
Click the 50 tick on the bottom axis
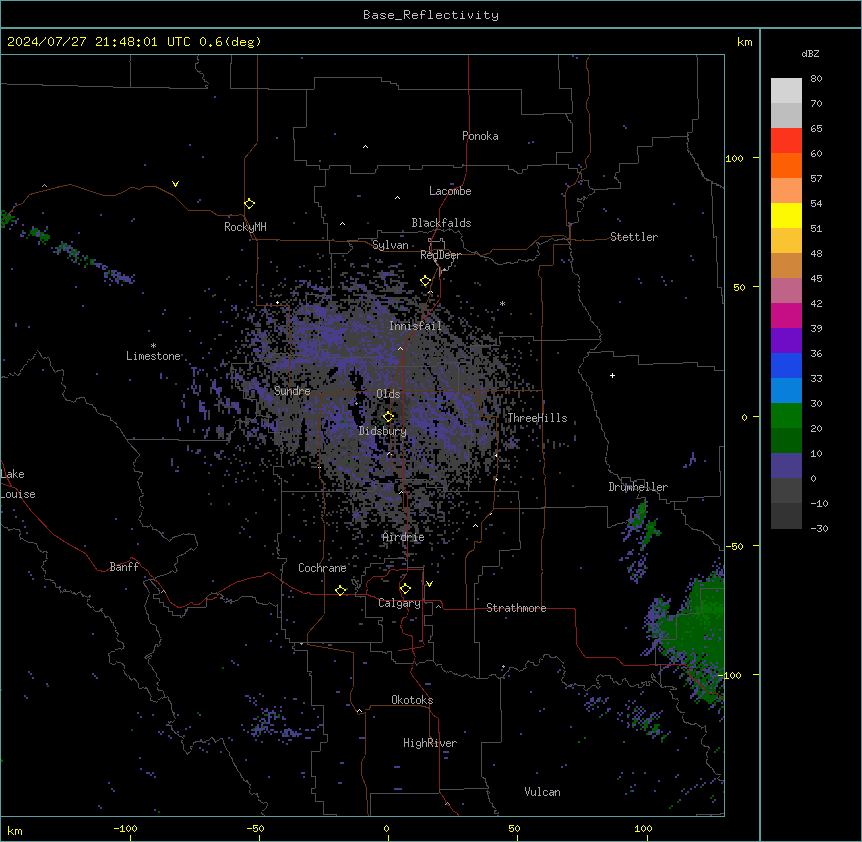(514, 828)
